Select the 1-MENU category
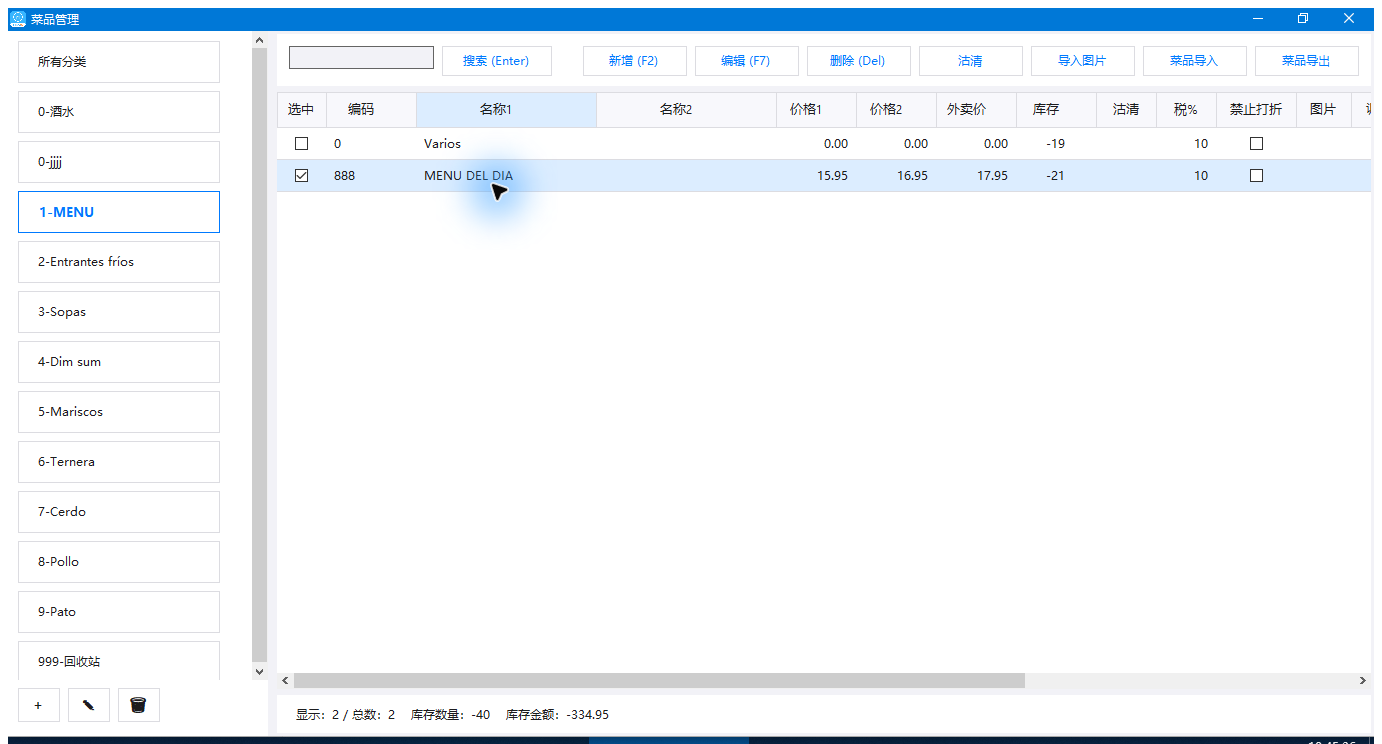 point(119,212)
